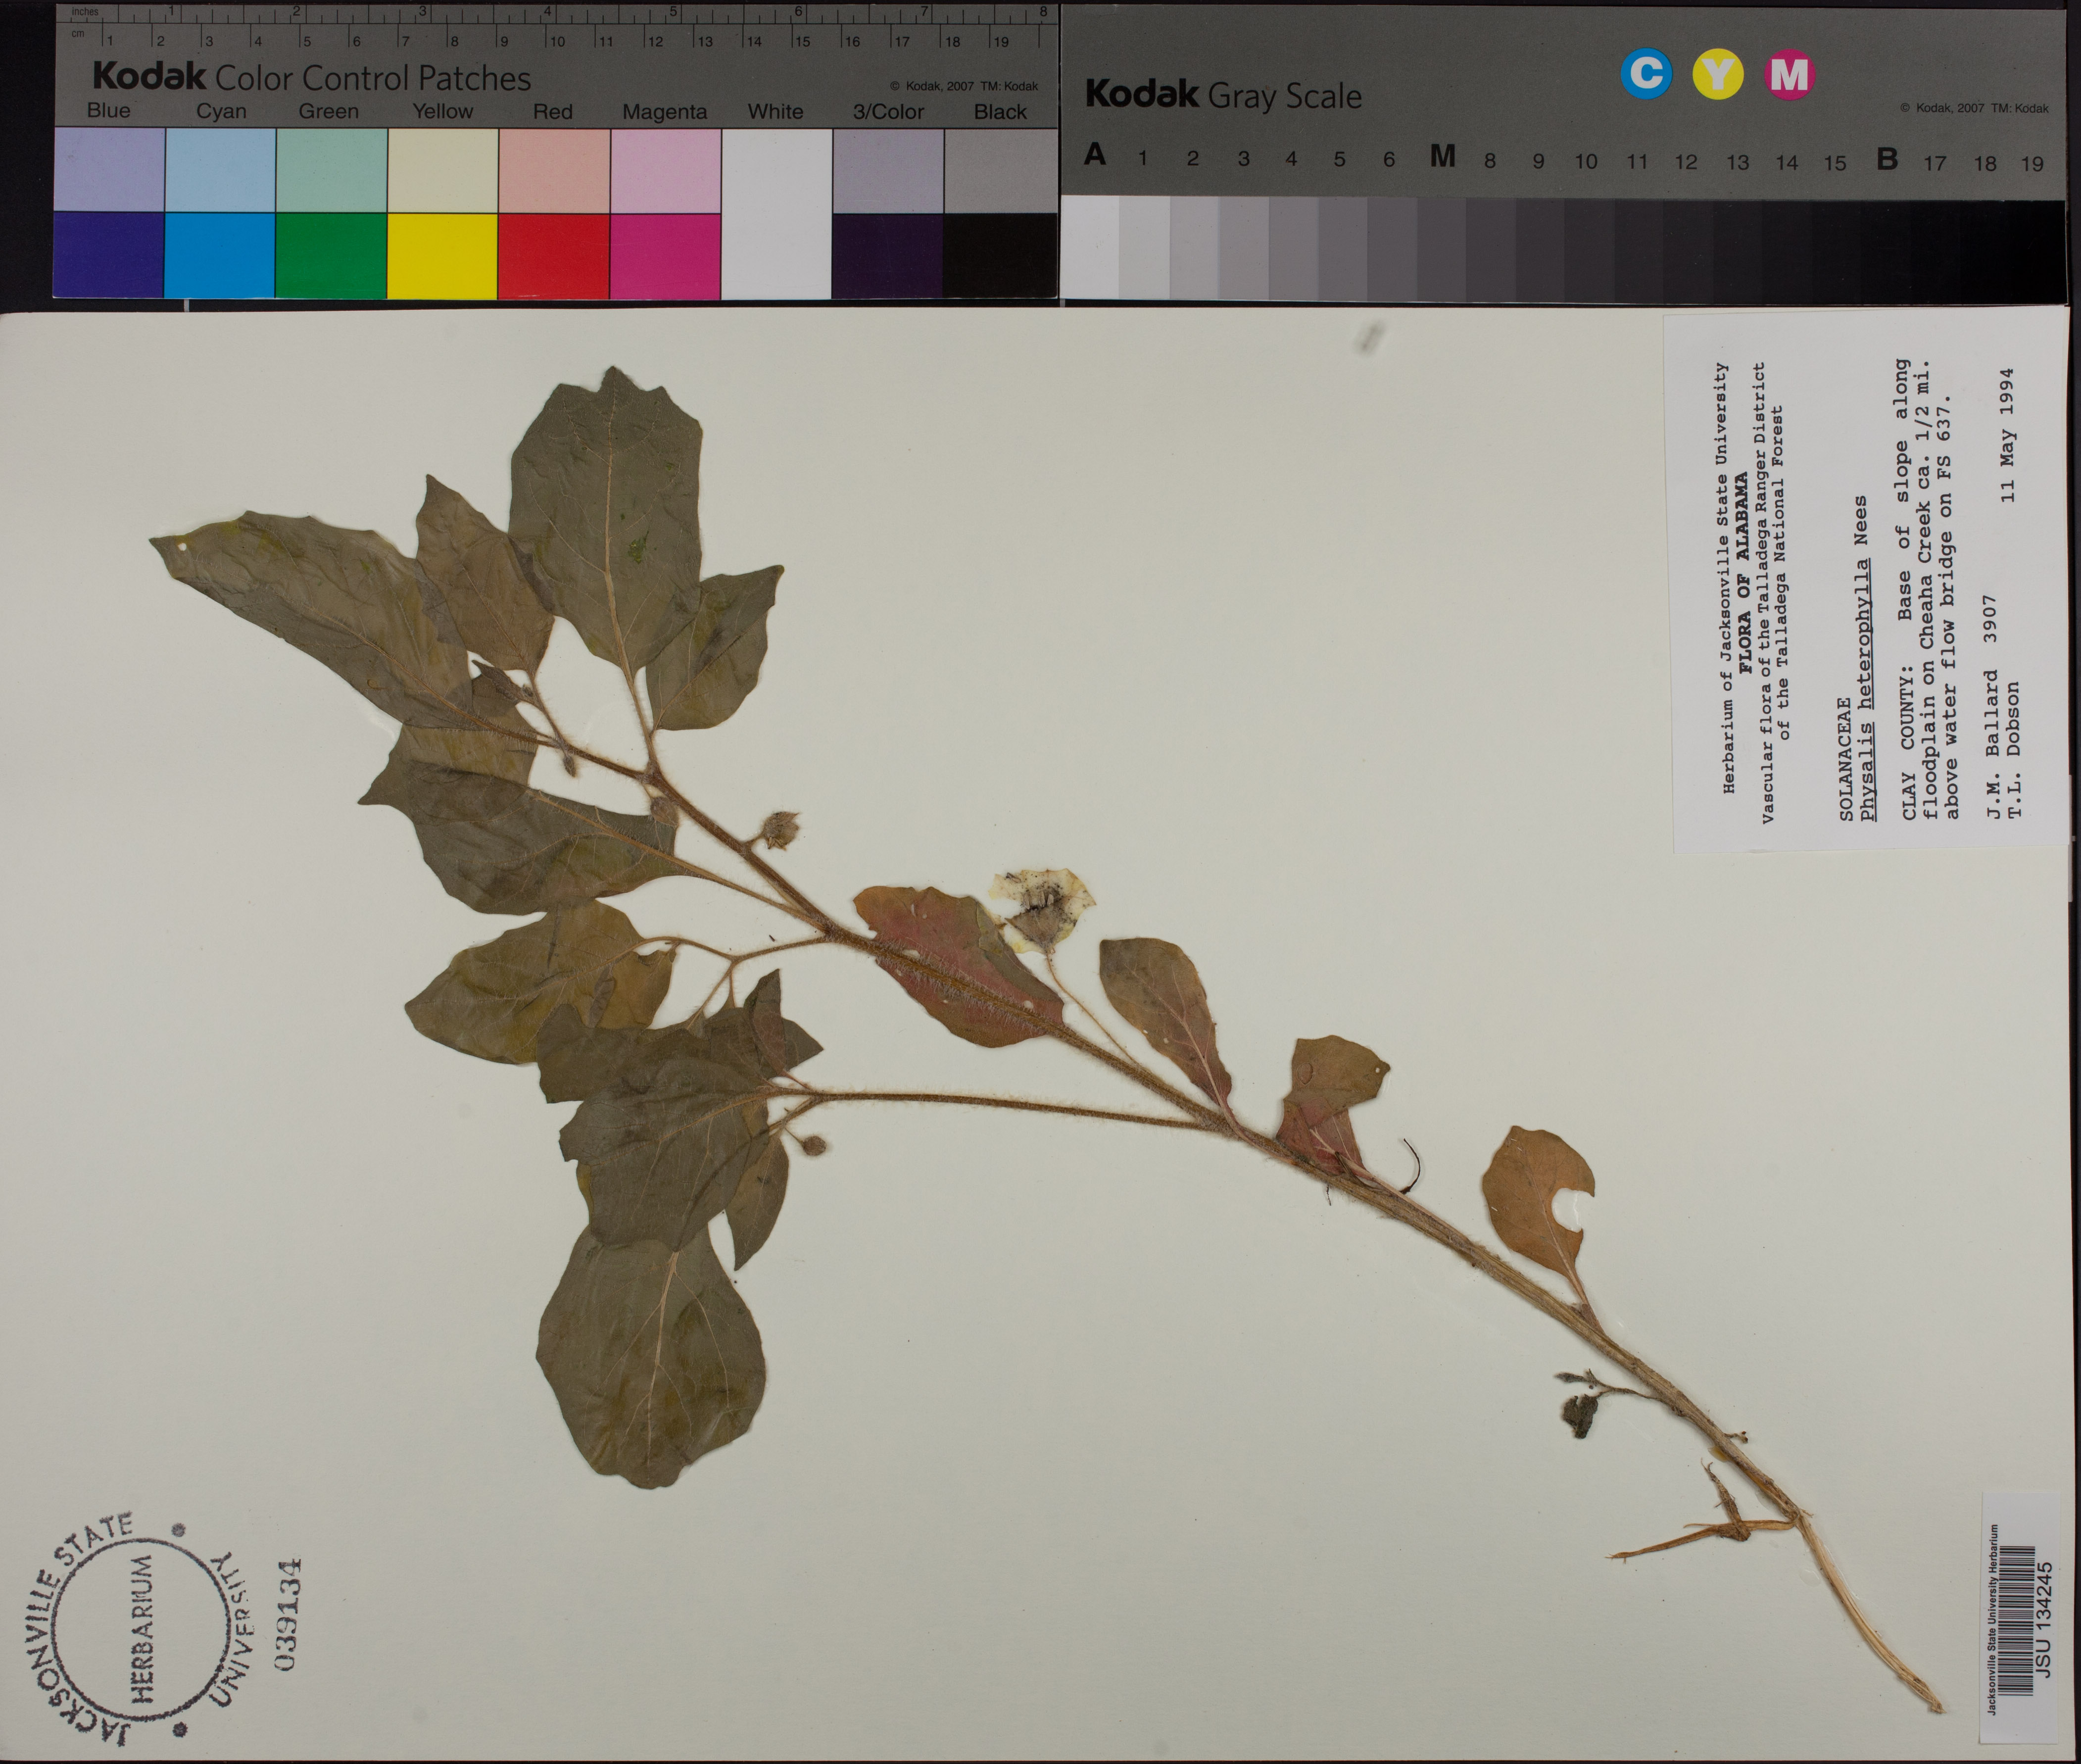Click "Herbarium of Jacksonville State University" label line

coord(1725,578)
